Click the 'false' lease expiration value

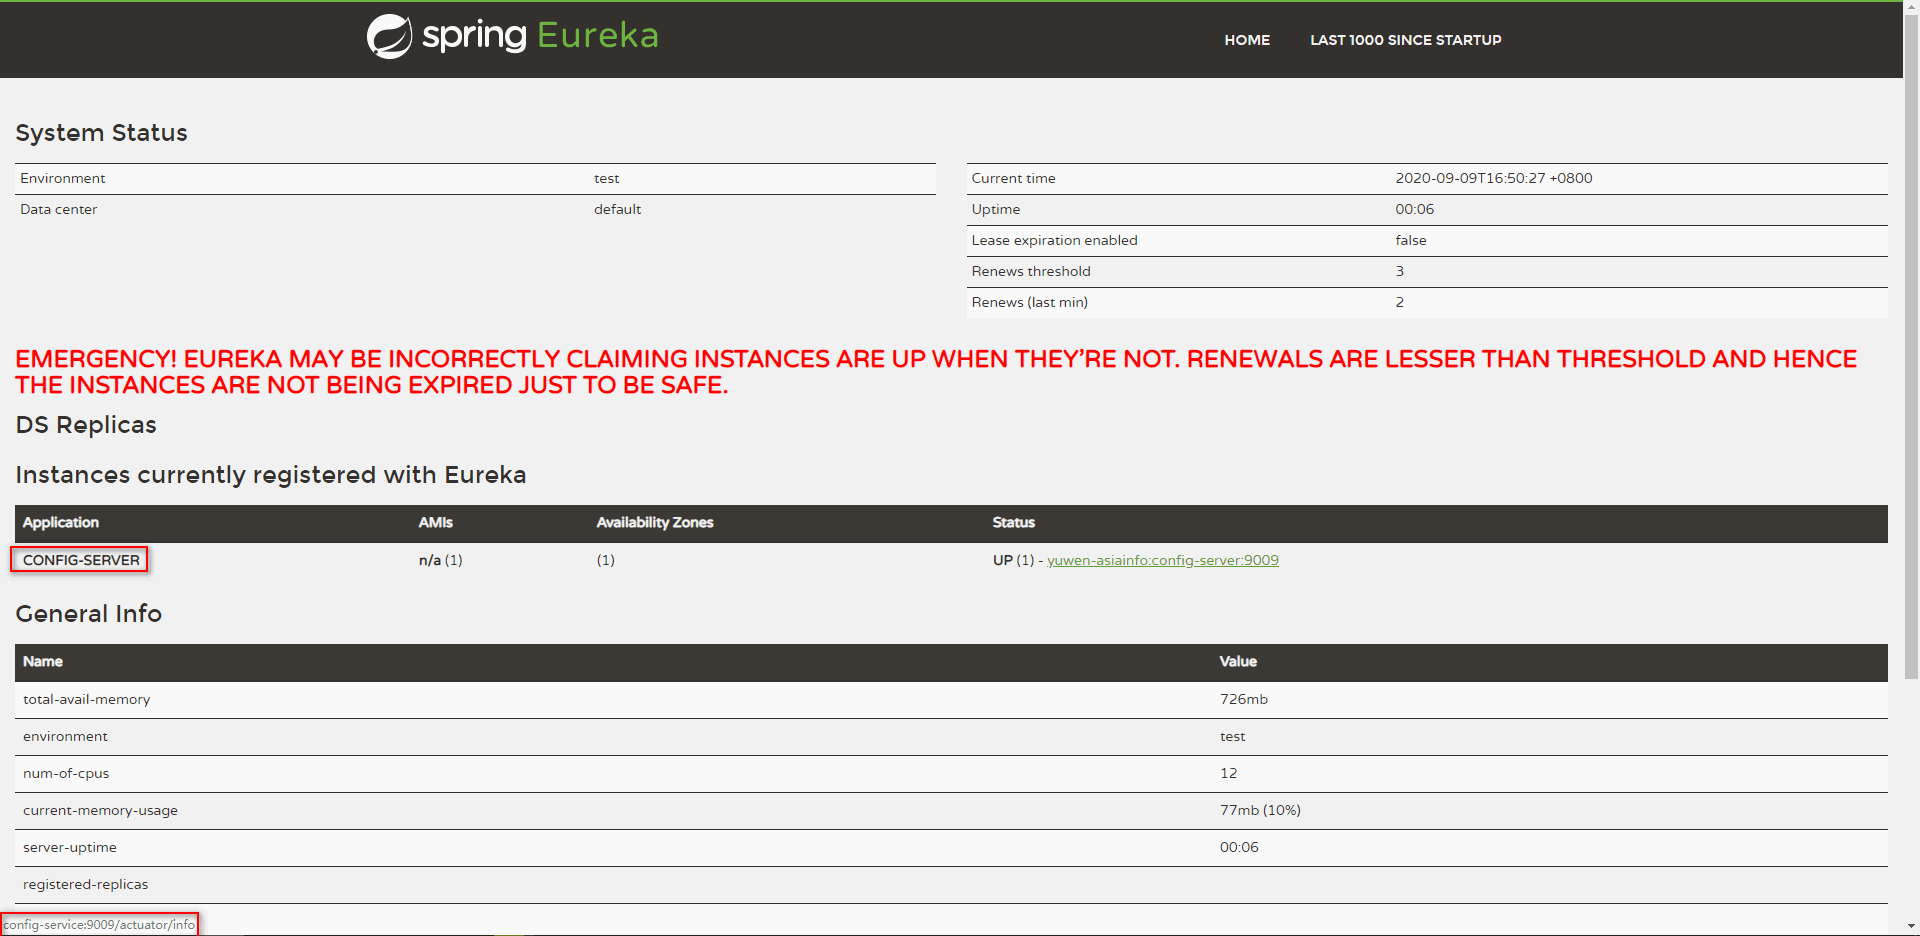pyautogui.click(x=1411, y=240)
